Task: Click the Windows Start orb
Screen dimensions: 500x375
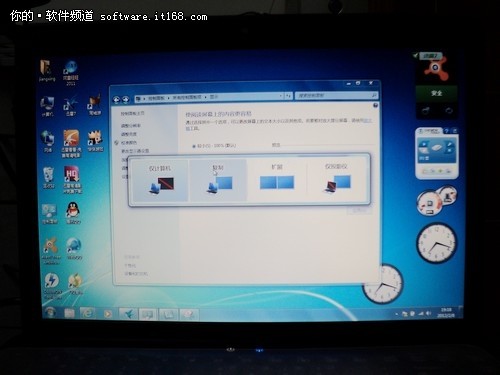Action: tap(51, 313)
